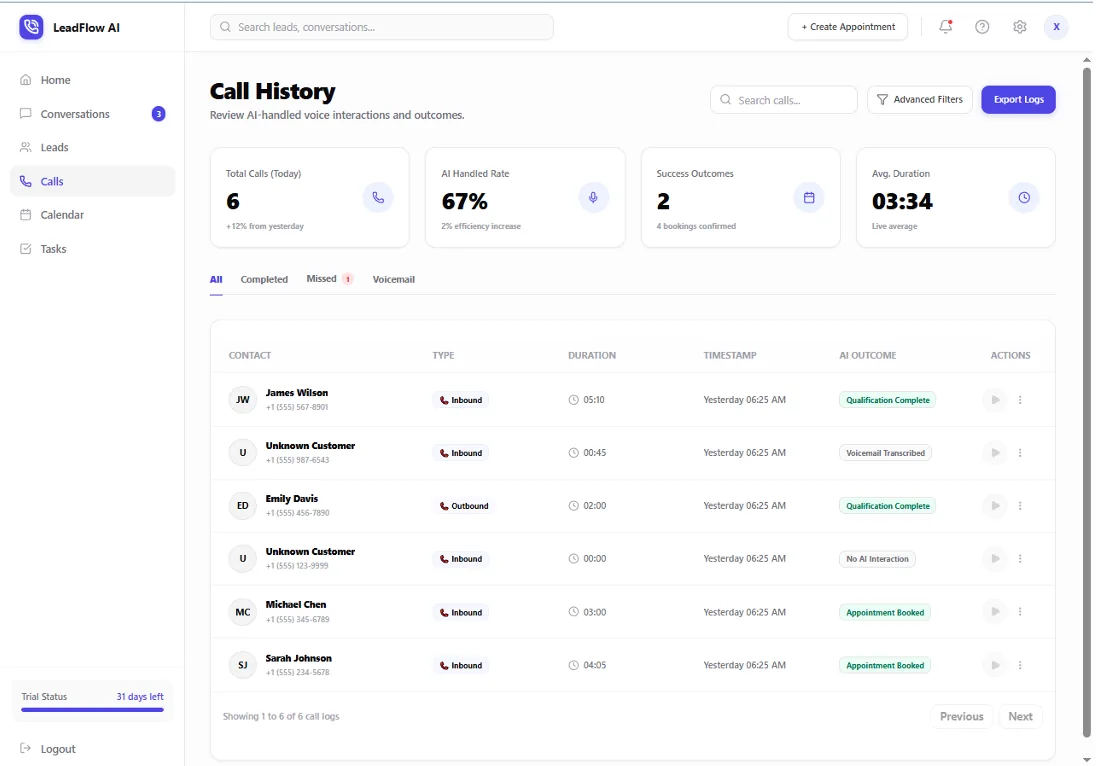Click the 05:10 duration value
Image resolution: width=1096 pixels, height=766 pixels.
(594, 400)
